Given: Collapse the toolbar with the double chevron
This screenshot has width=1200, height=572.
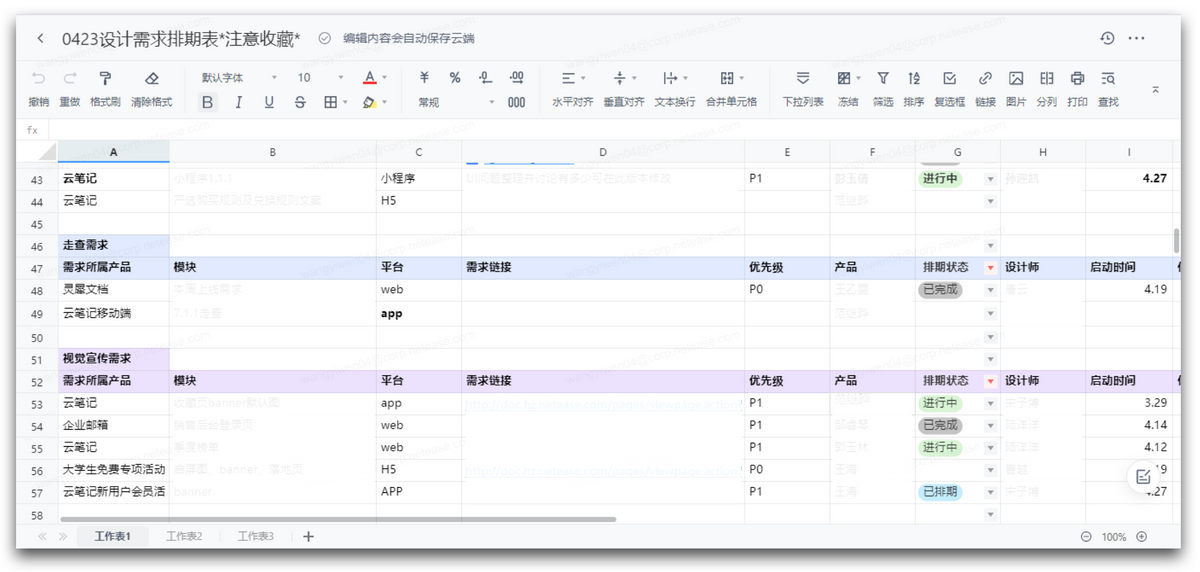Looking at the screenshot, I should (x=1156, y=90).
